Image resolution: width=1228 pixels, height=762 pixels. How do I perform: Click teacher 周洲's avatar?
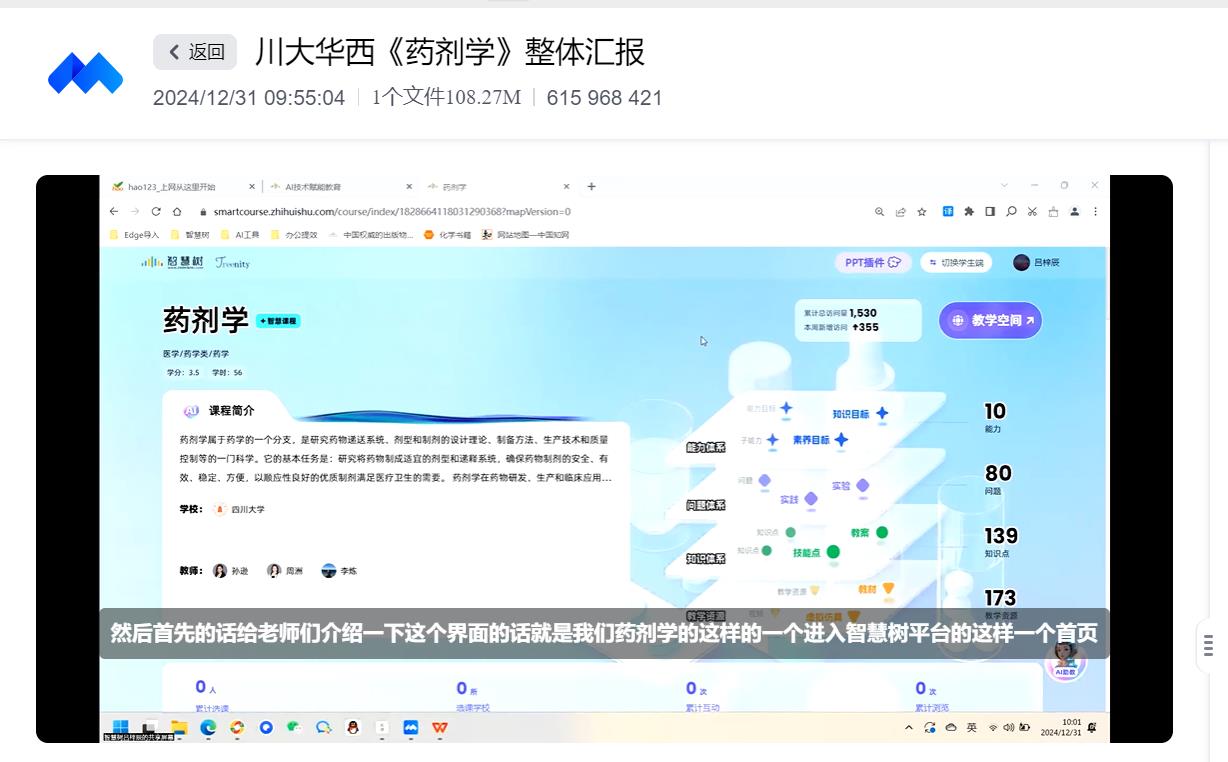pos(274,571)
